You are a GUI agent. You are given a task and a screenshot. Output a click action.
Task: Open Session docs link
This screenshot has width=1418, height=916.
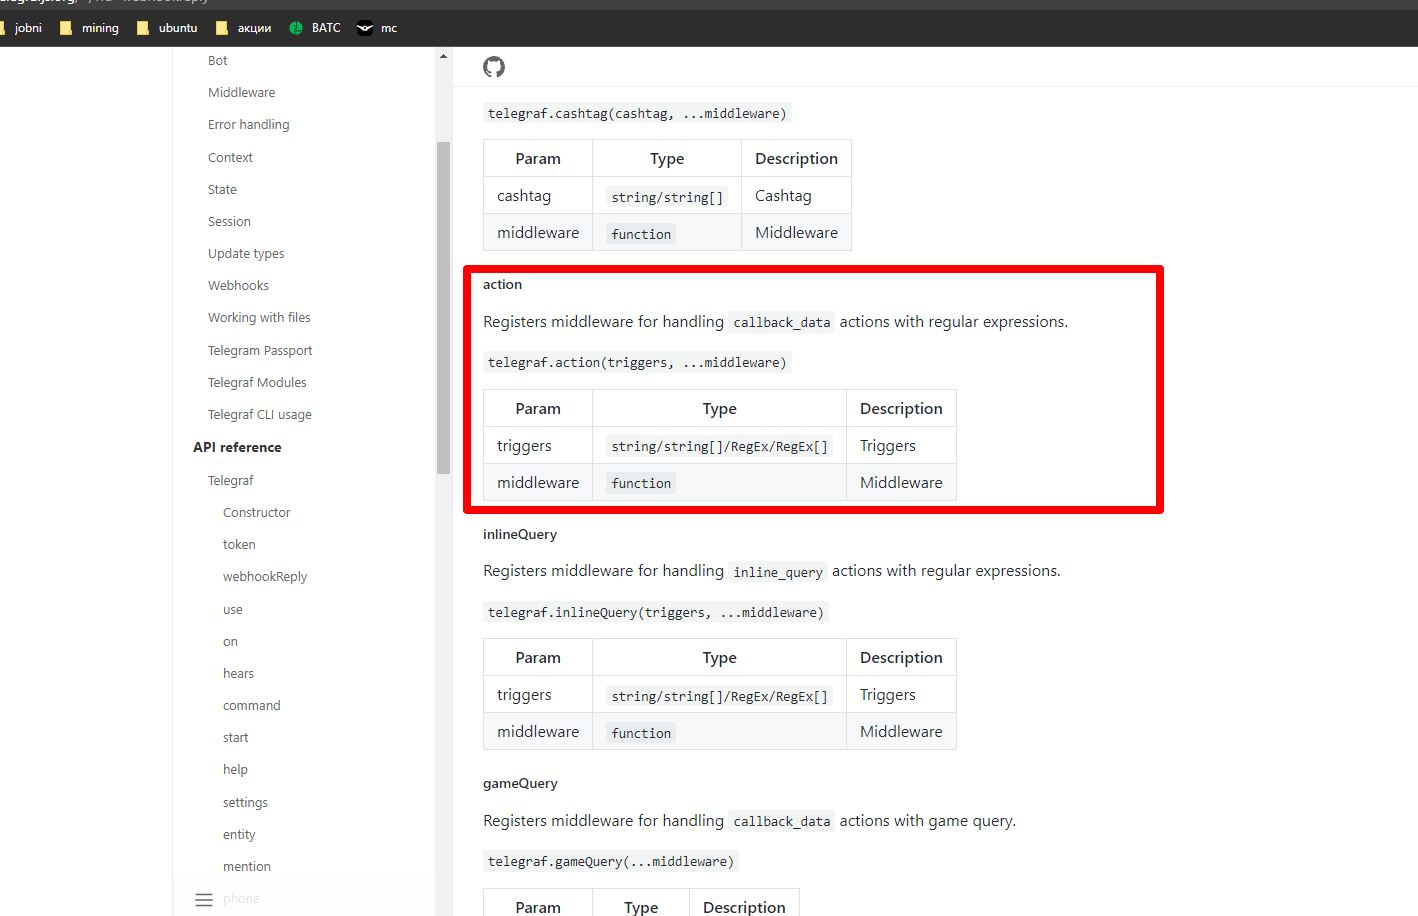click(229, 222)
